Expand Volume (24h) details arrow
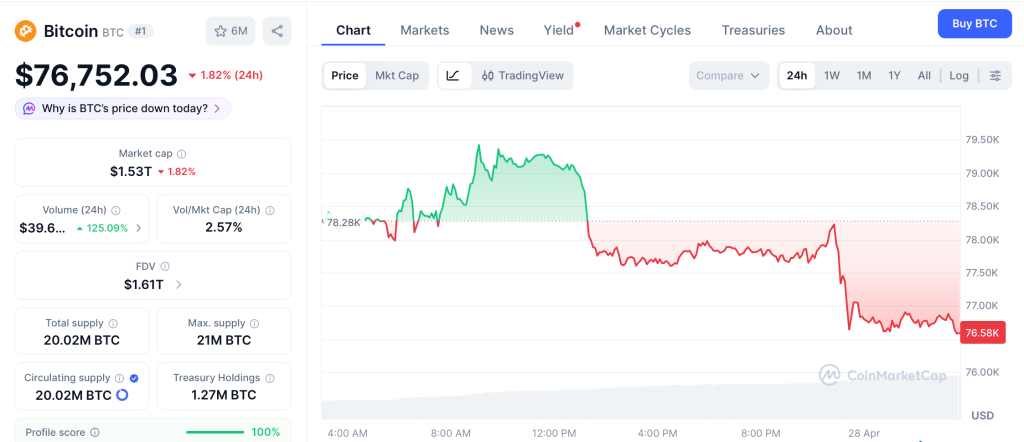The height and width of the screenshot is (442, 1024). click(x=138, y=228)
